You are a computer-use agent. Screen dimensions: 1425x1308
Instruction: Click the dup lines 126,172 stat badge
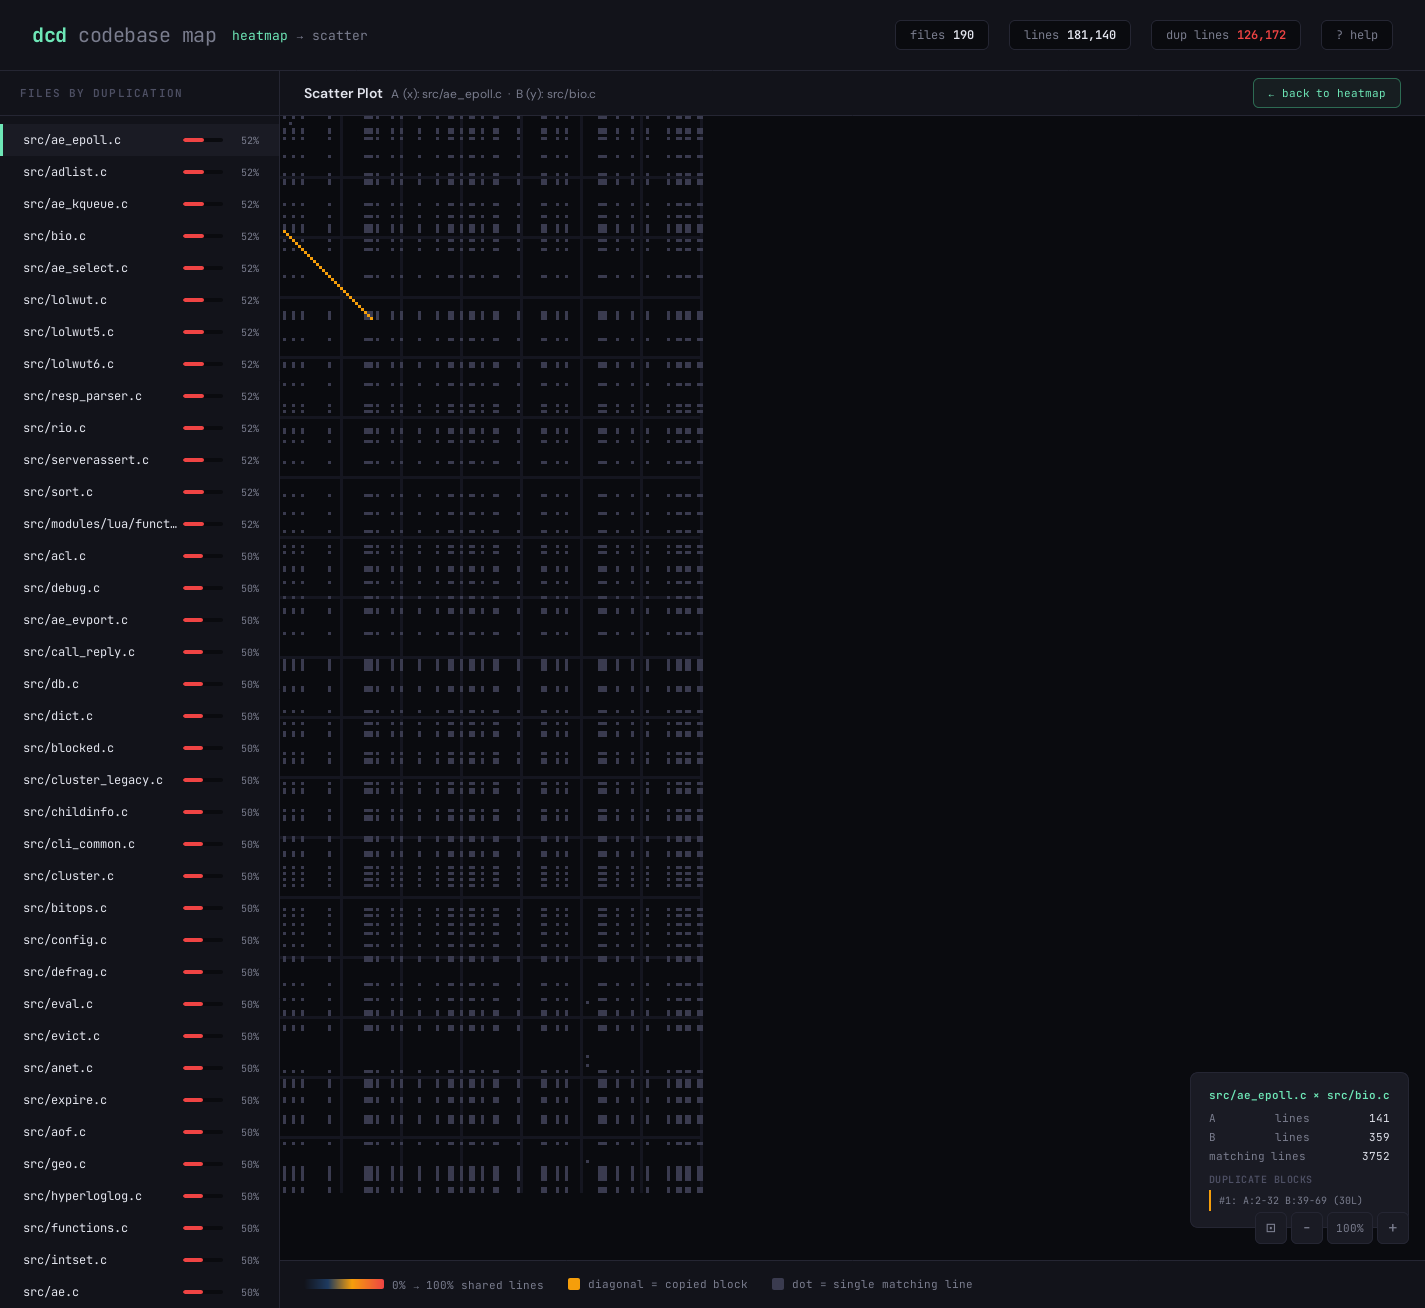(1226, 35)
